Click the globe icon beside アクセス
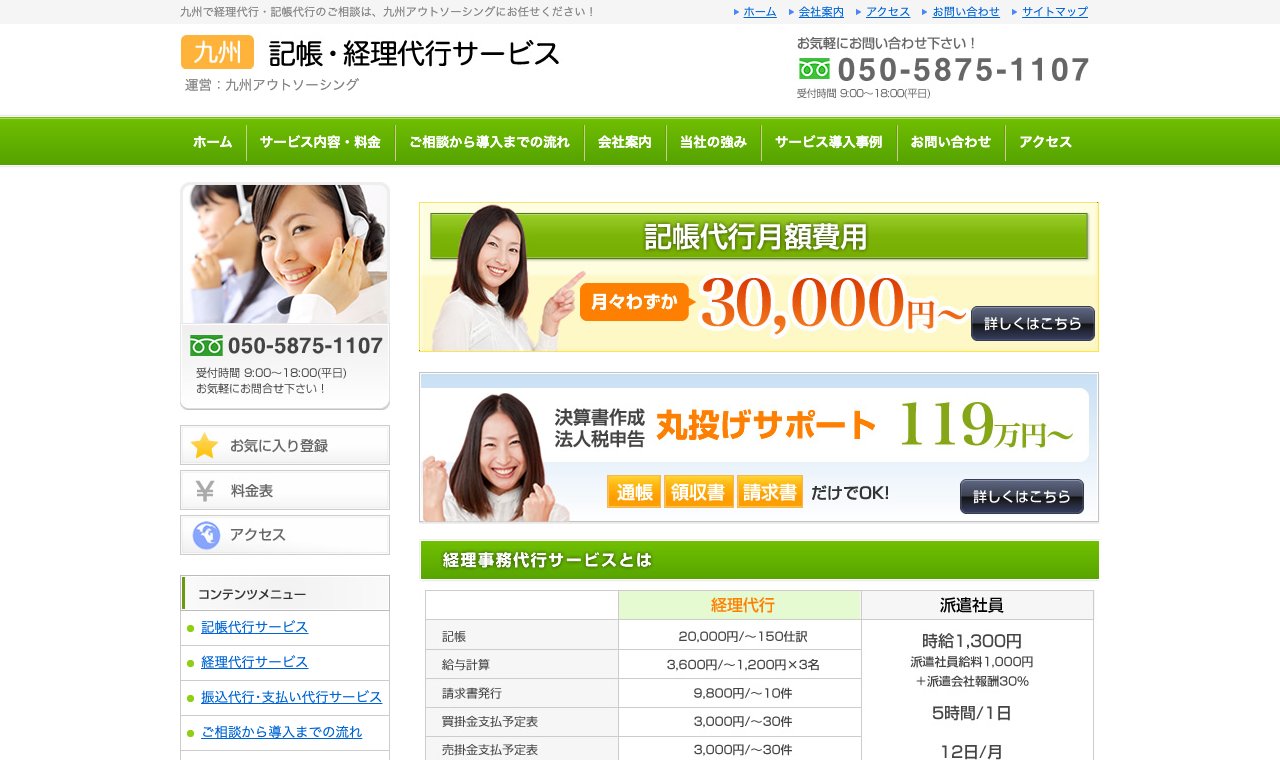This screenshot has width=1280, height=760. coord(206,536)
